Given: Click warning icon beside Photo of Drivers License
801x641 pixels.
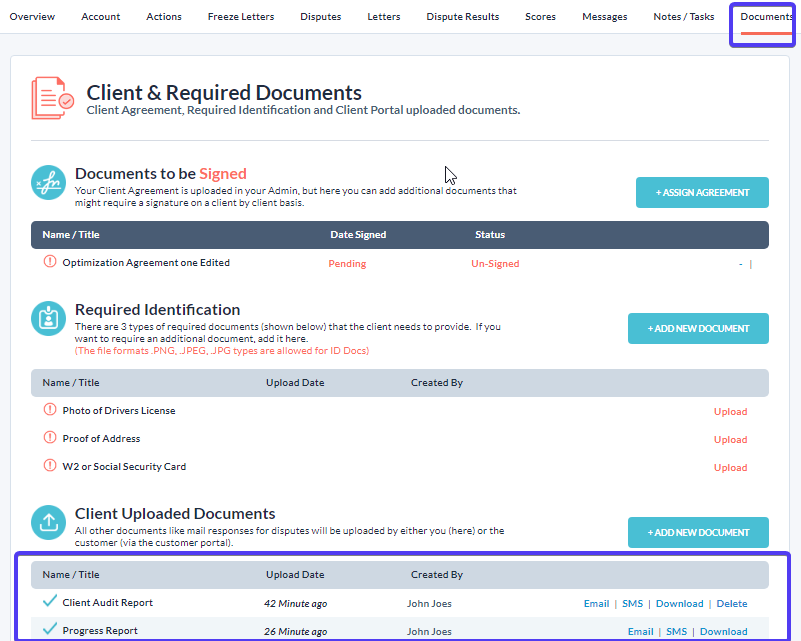Looking at the screenshot, I should point(50,410).
